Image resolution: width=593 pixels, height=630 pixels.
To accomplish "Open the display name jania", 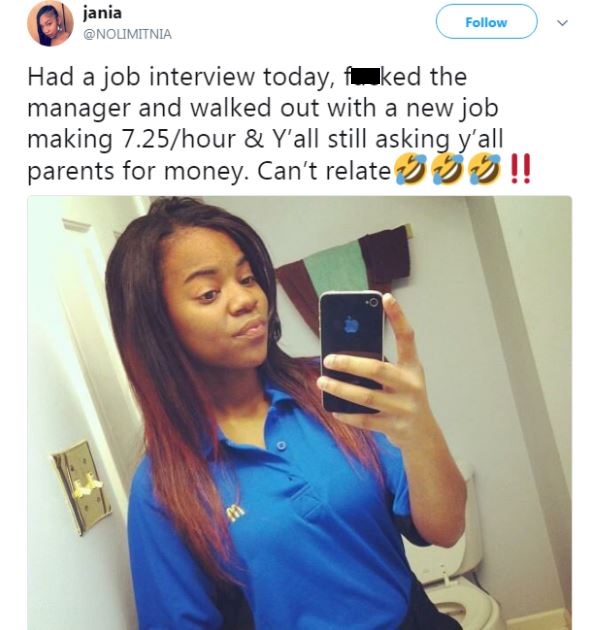I will pos(102,13).
